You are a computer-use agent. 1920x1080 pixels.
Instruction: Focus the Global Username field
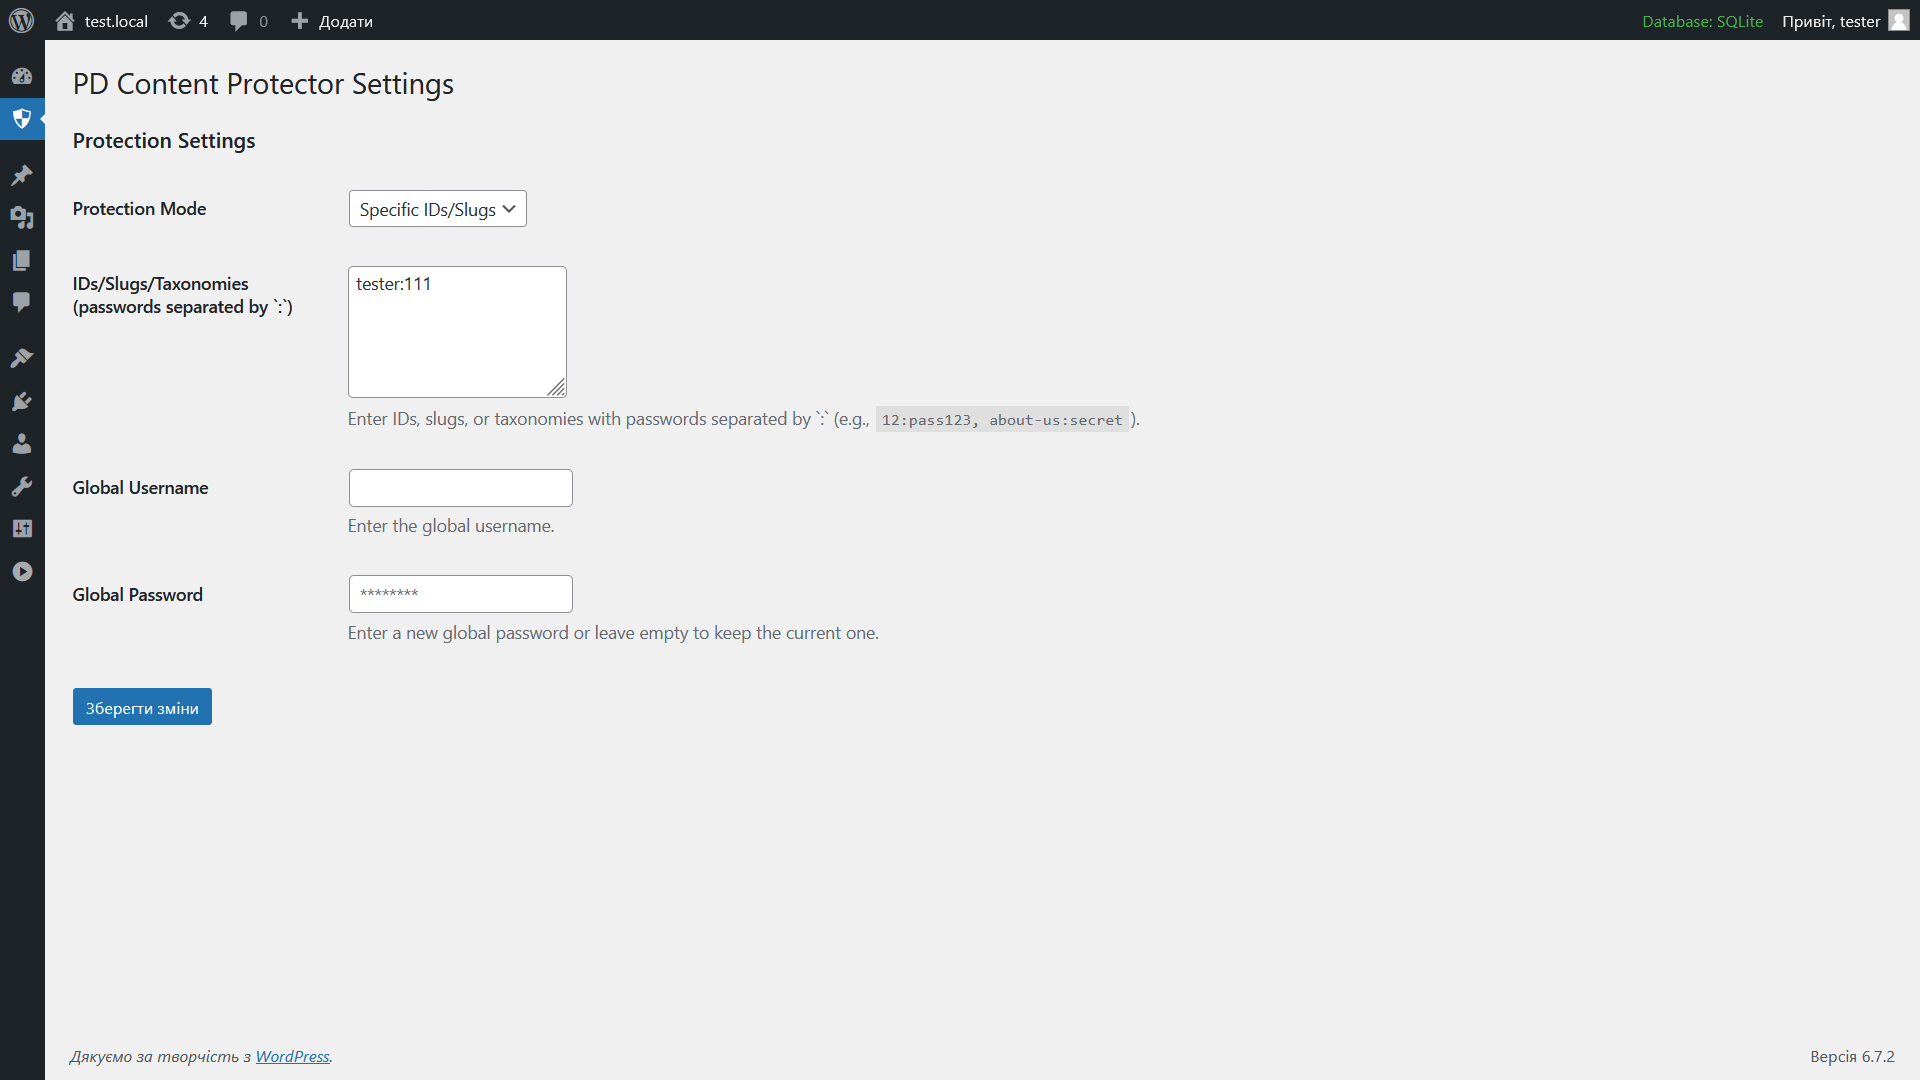(460, 488)
